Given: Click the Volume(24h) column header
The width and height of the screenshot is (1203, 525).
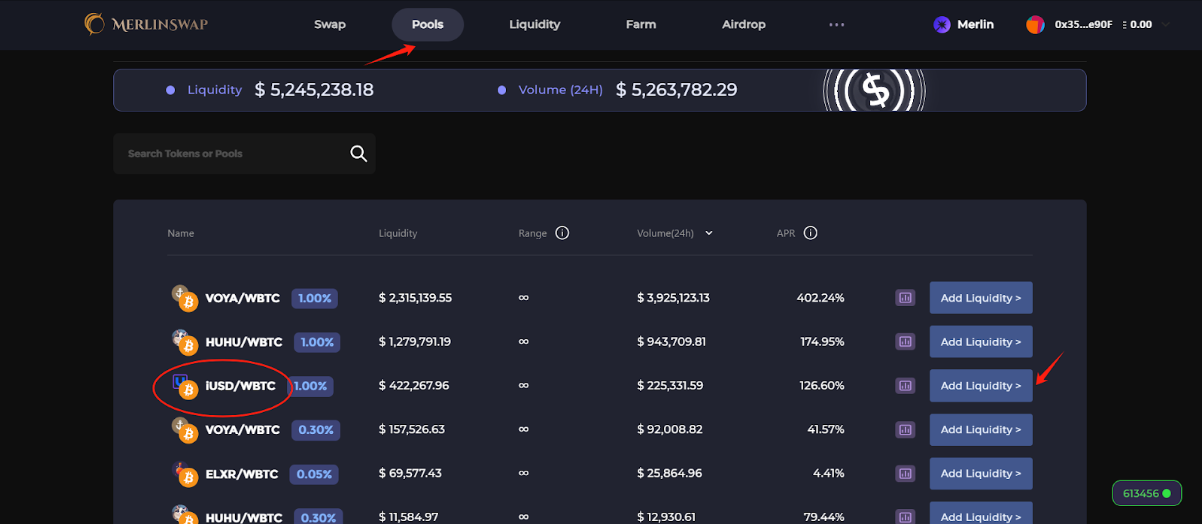Looking at the screenshot, I should [x=665, y=233].
